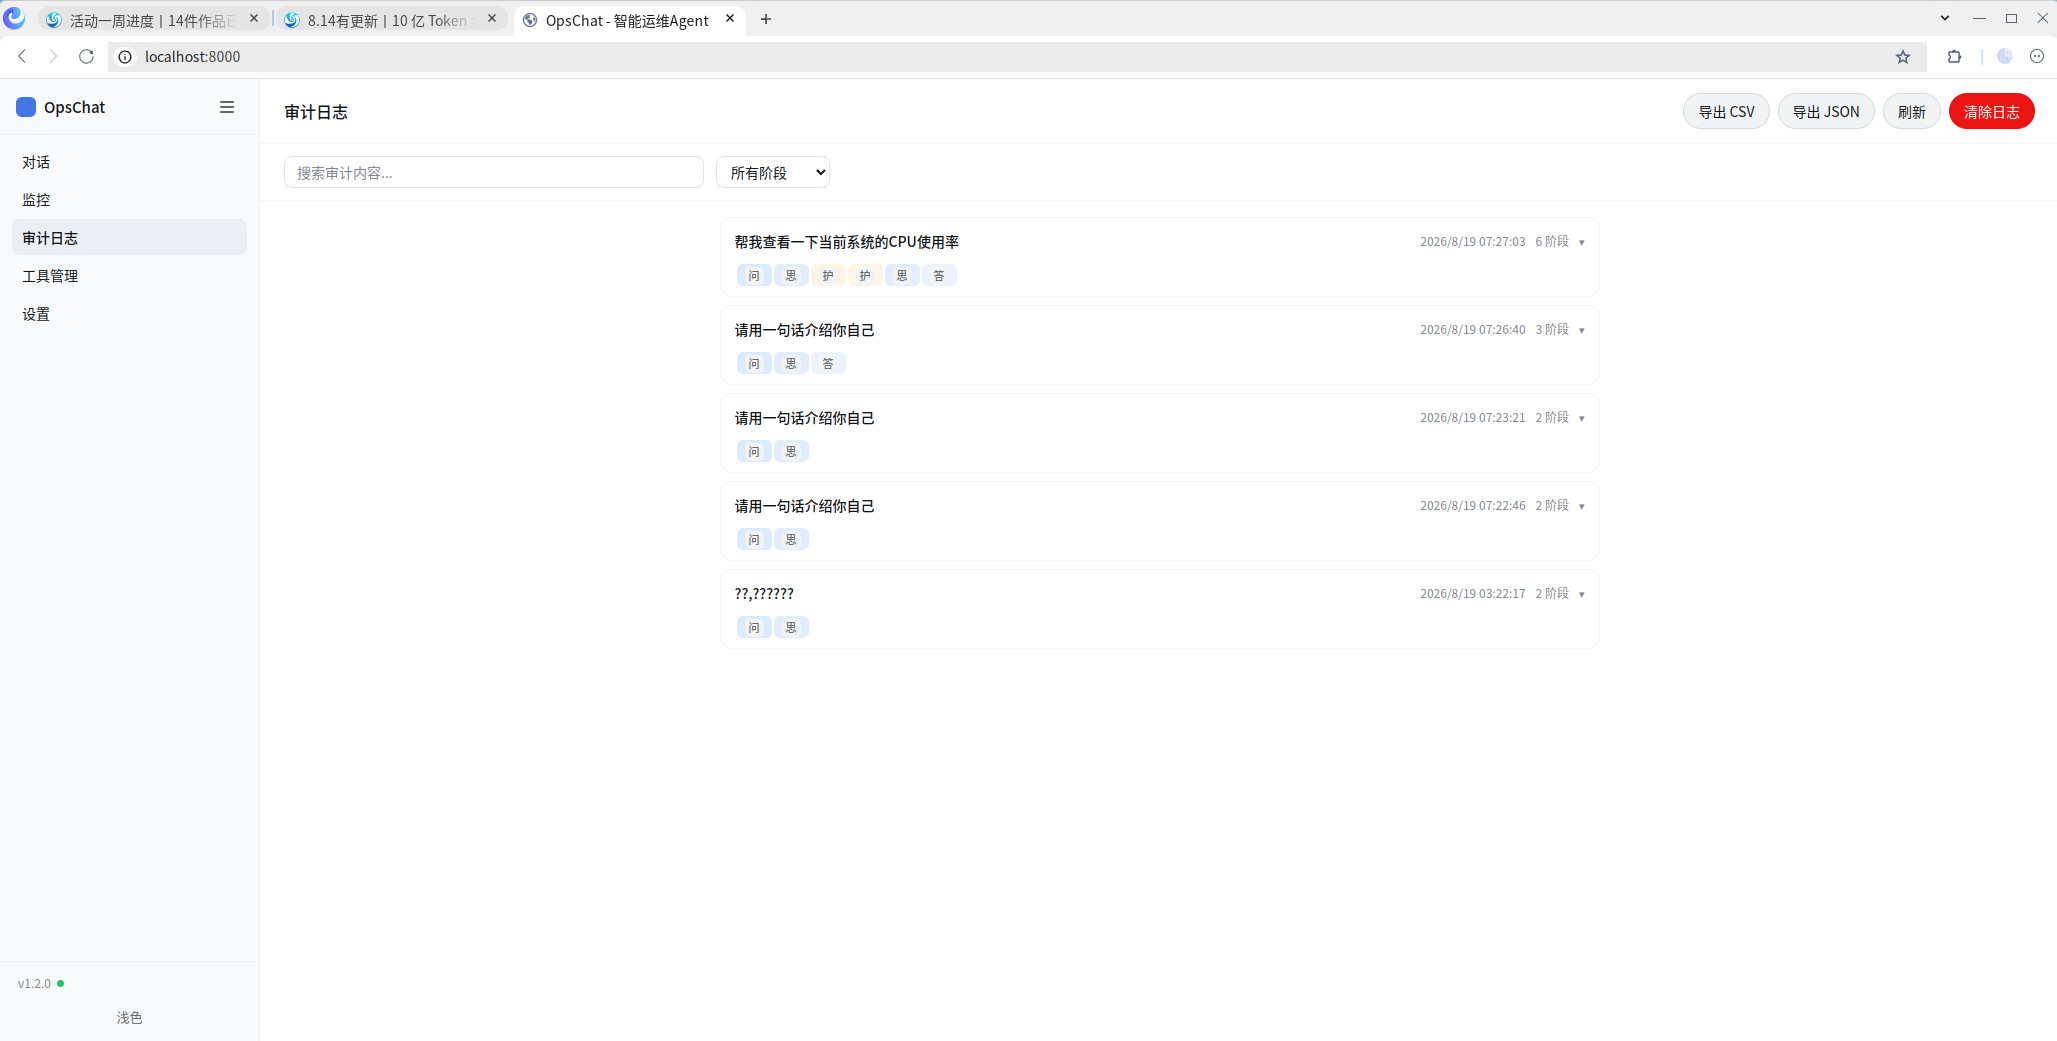Bookmark this page with the star icon
This screenshot has height=1041, width=2057.
[x=1903, y=57]
